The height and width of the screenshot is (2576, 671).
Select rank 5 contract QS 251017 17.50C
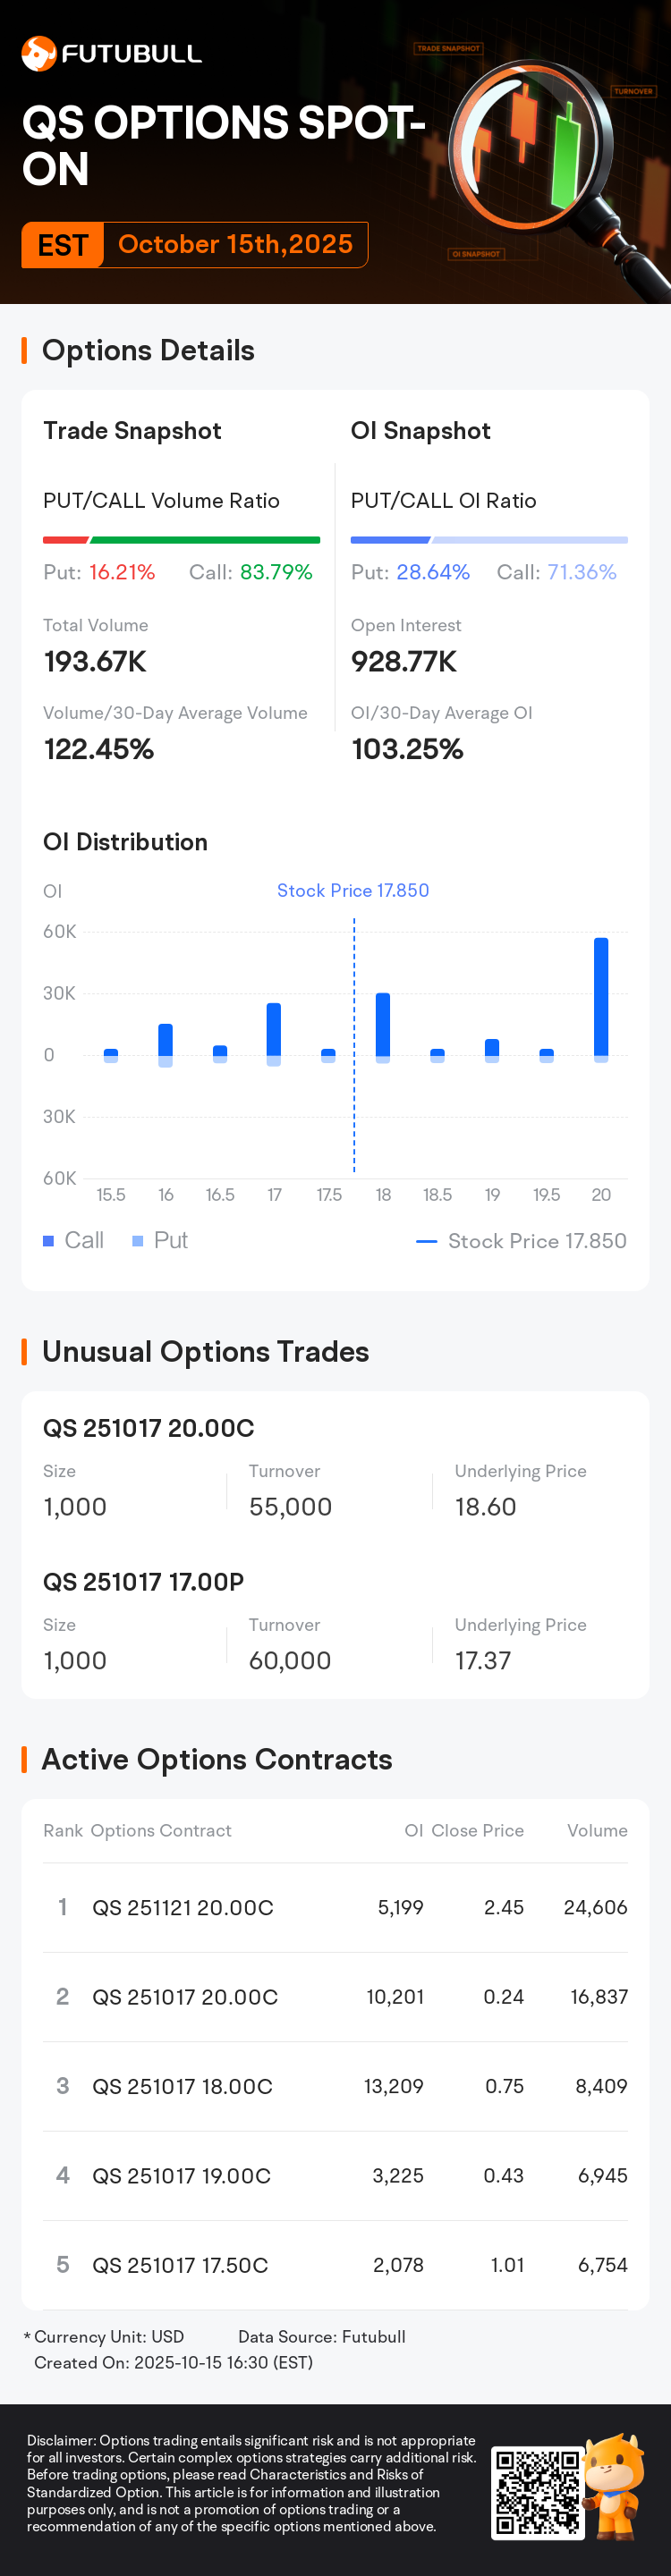pyautogui.click(x=180, y=2265)
